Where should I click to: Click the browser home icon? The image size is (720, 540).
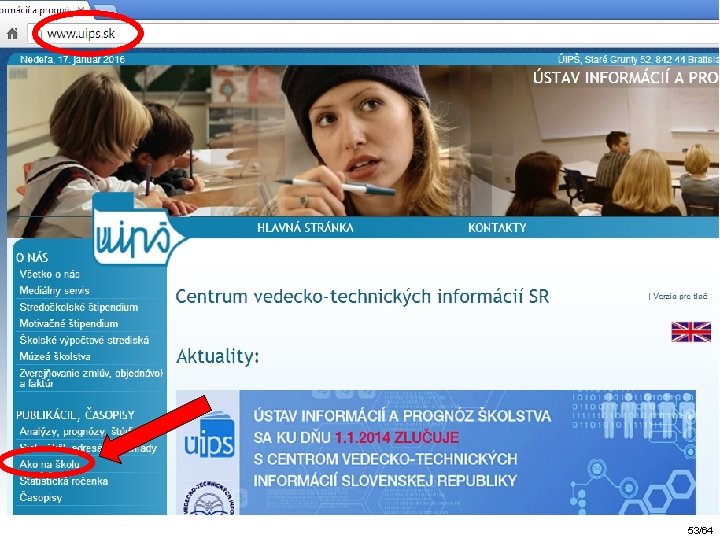click(12, 34)
